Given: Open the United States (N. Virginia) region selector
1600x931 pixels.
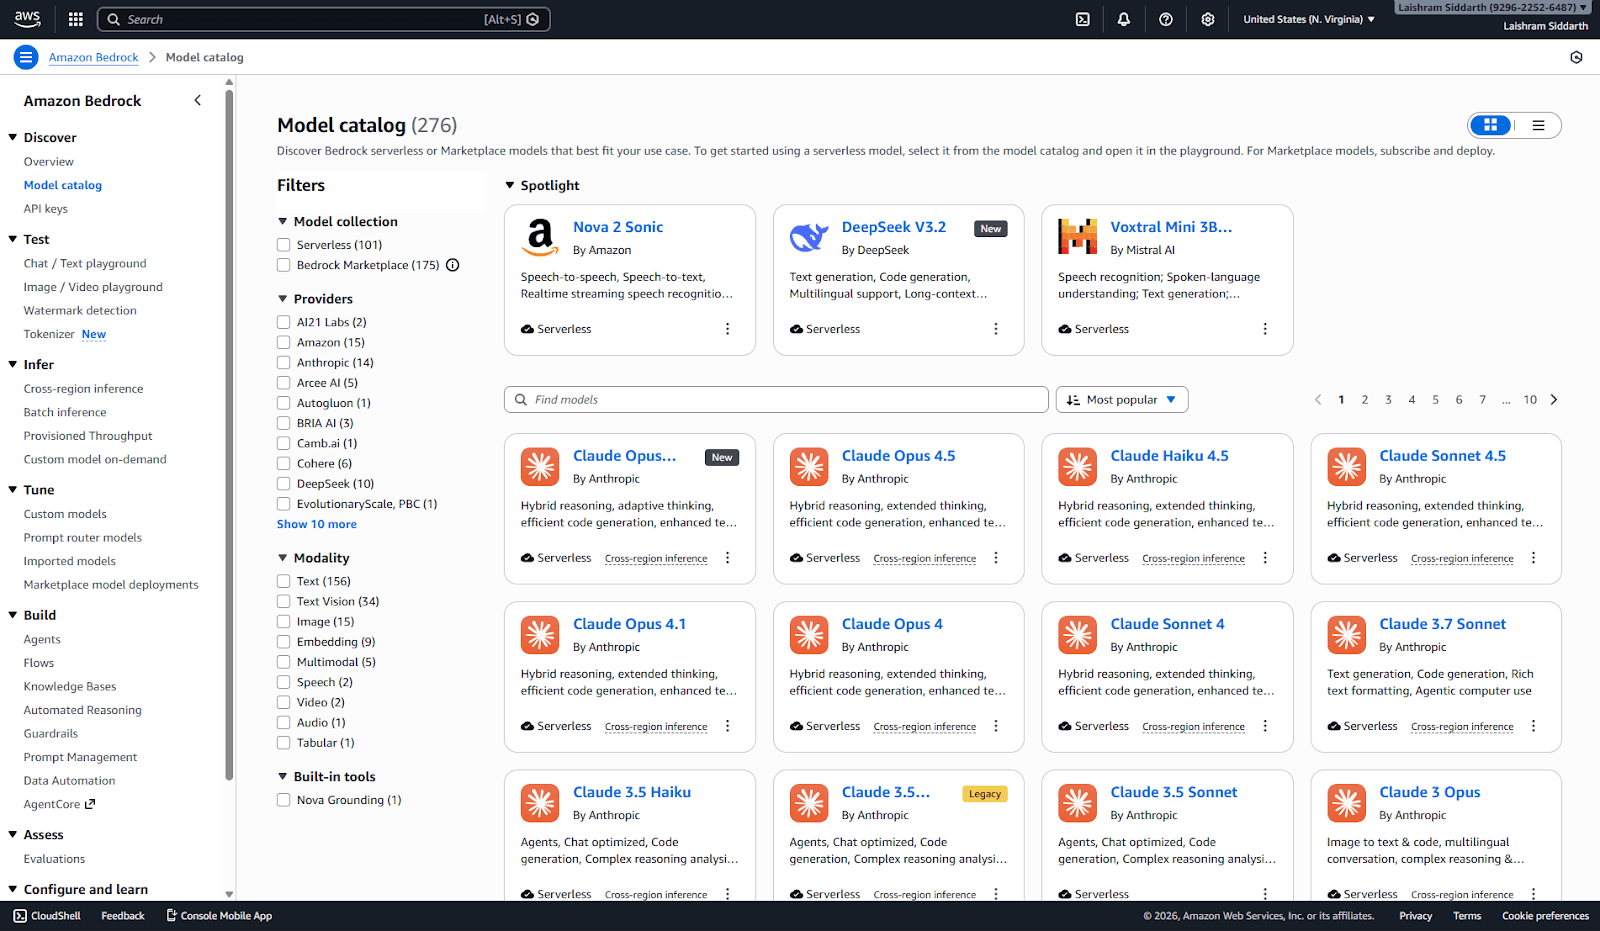Looking at the screenshot, I should (x=1309, y=19).
